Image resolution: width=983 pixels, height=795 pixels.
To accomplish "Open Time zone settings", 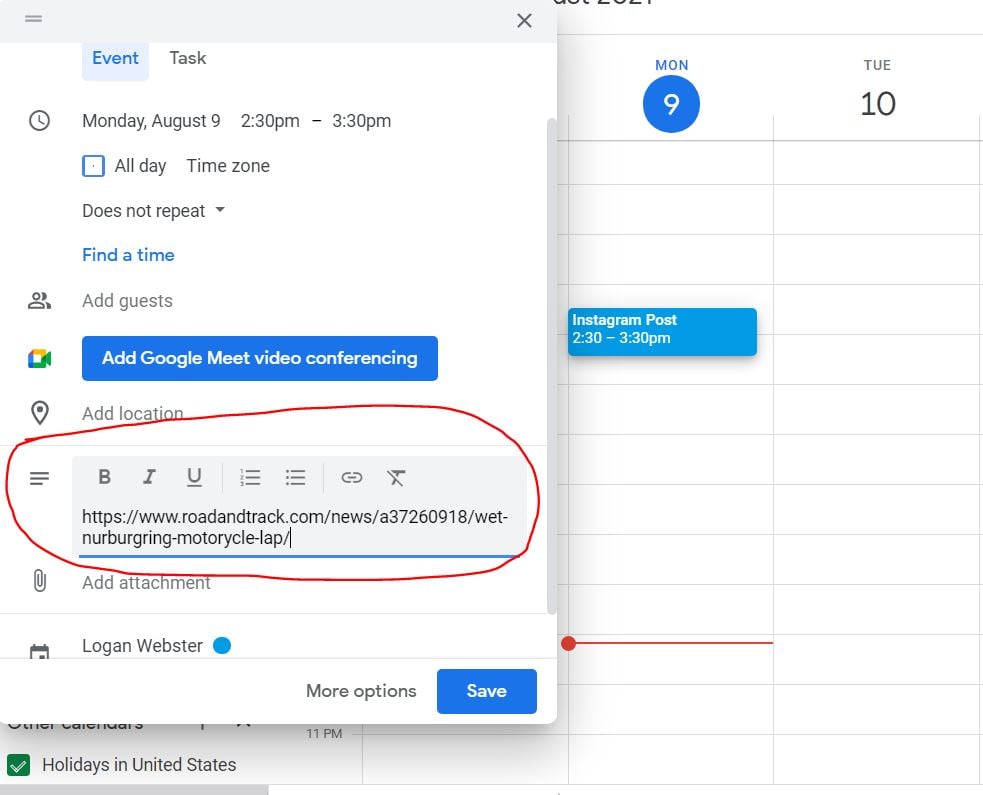I will click(227, 166).
